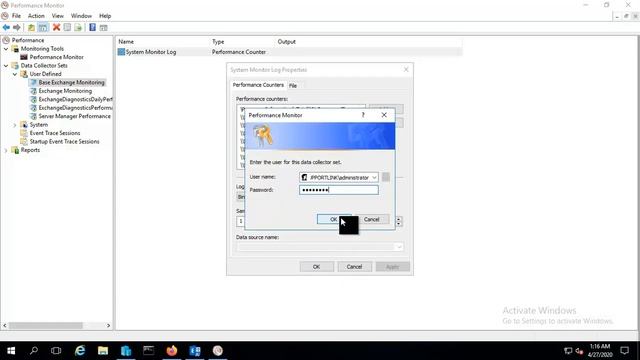Click the Performance Monitor taskbar icon
The image size is (640, 360).
[218, 351]
